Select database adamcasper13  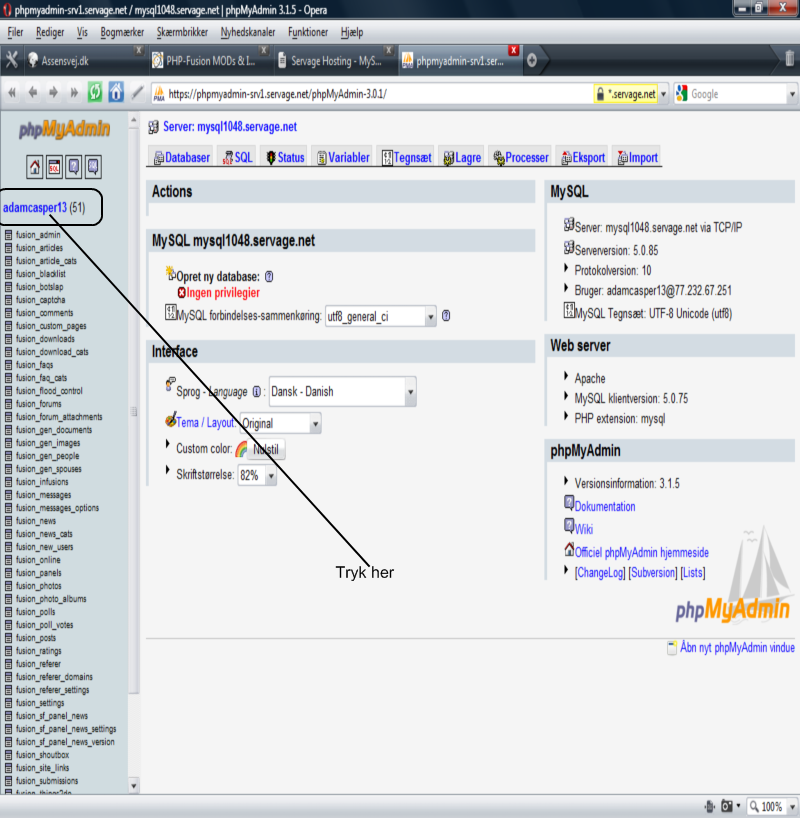[35, 208]
